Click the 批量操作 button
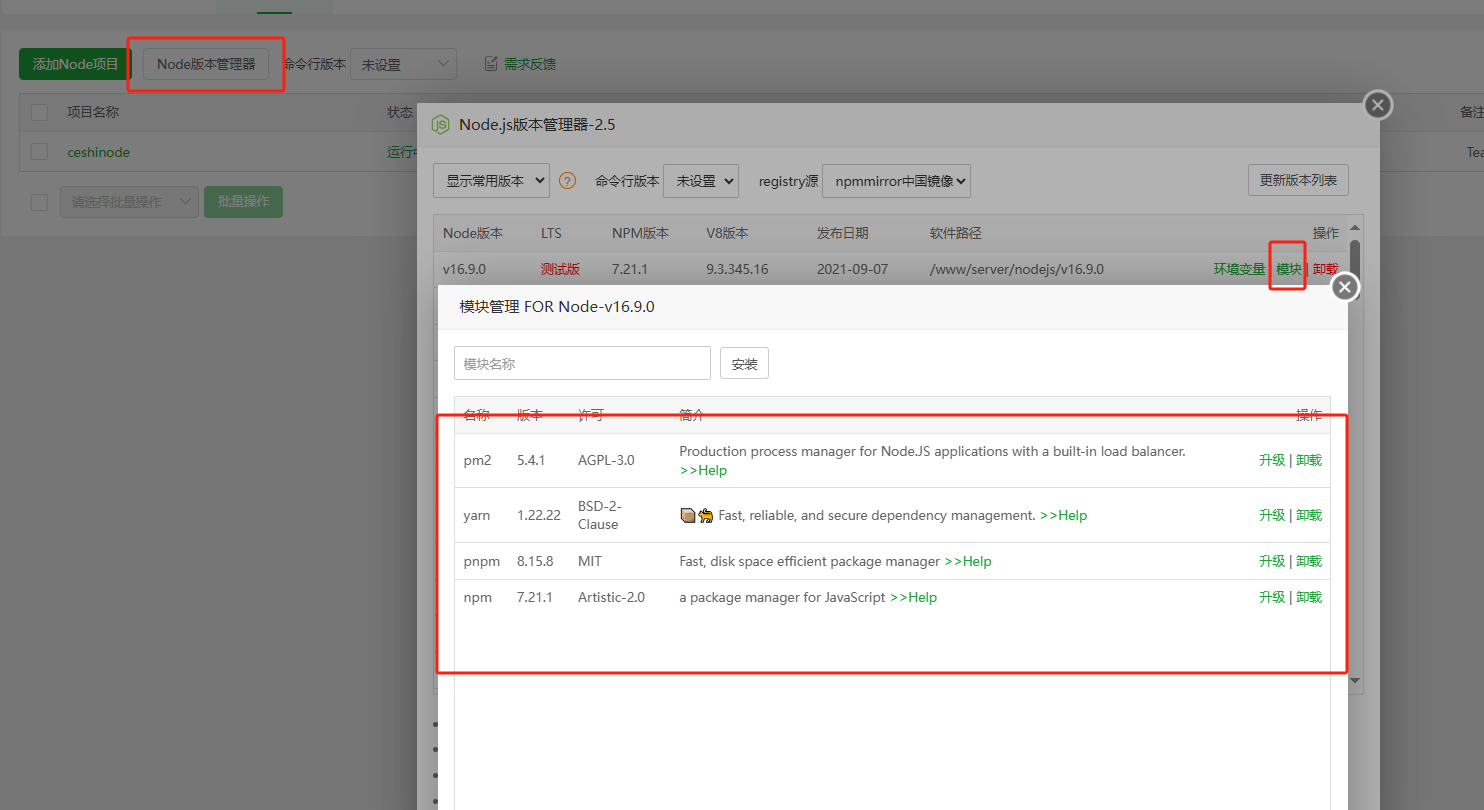 coord(243,202)
